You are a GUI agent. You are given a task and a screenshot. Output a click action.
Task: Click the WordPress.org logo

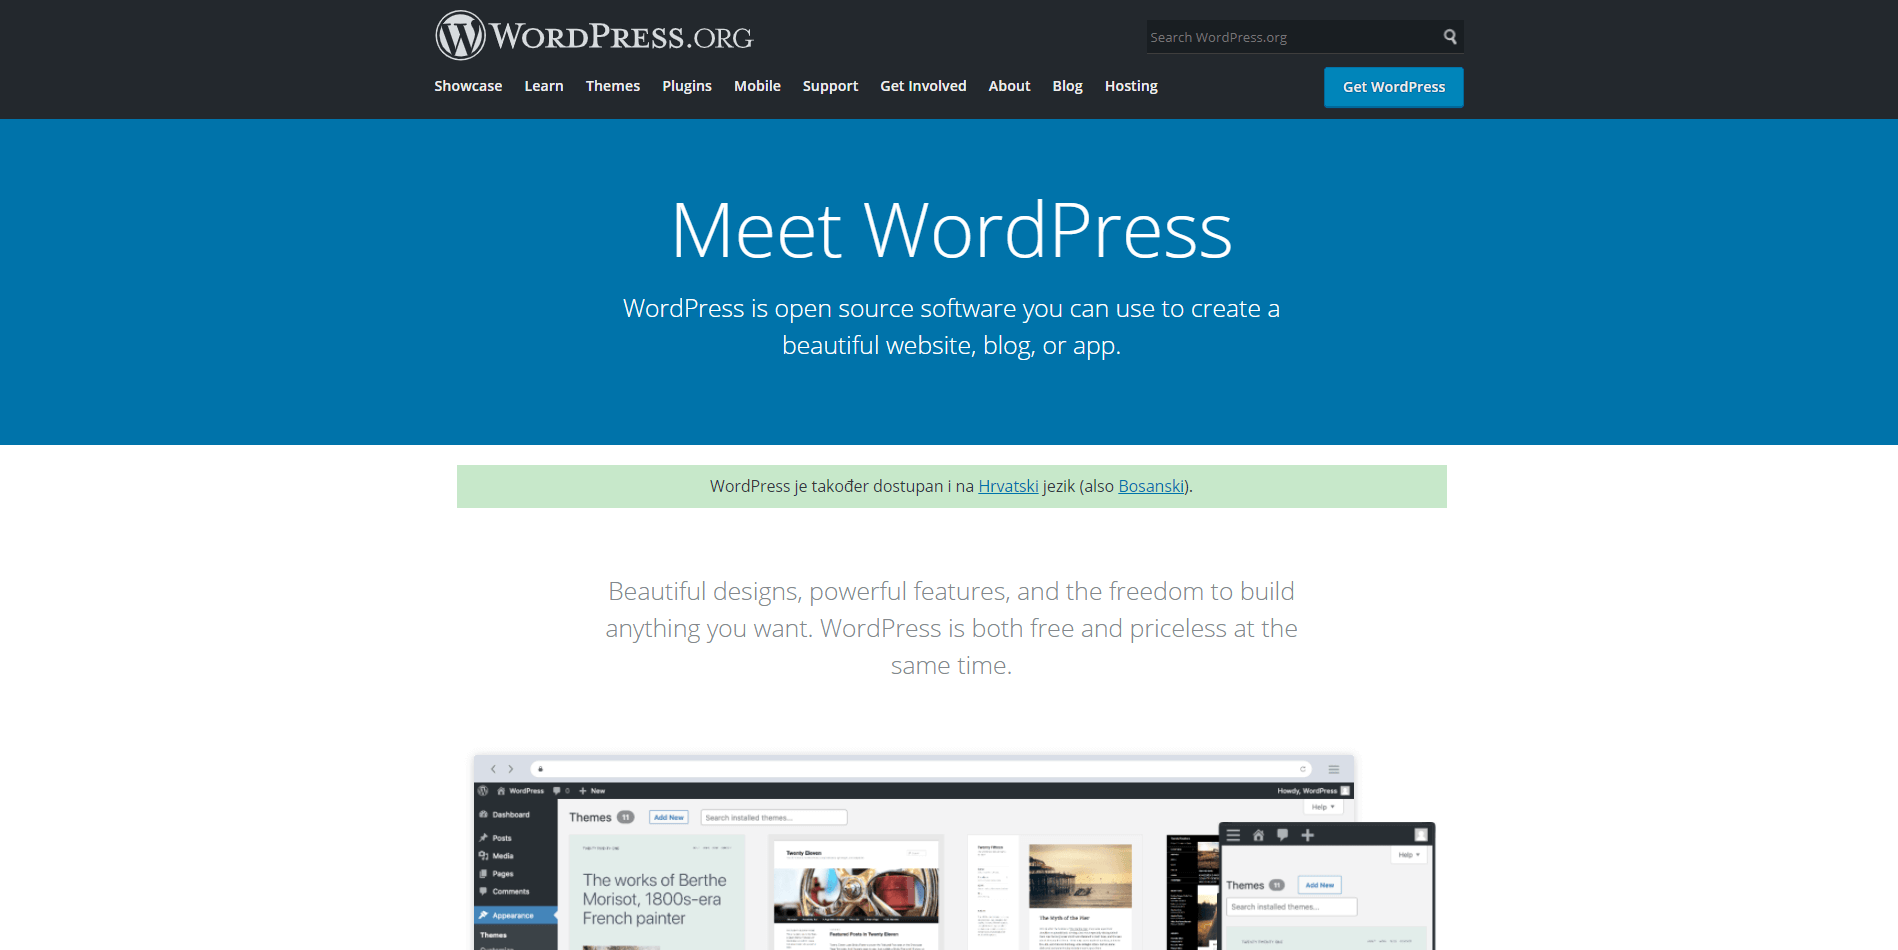(x=594, y=36)
